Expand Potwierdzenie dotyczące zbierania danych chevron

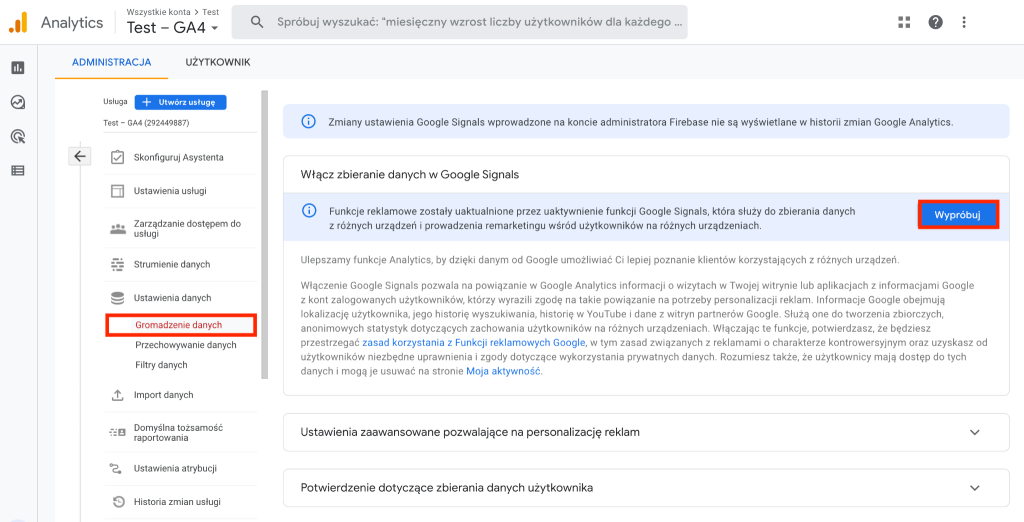point(975,488)
